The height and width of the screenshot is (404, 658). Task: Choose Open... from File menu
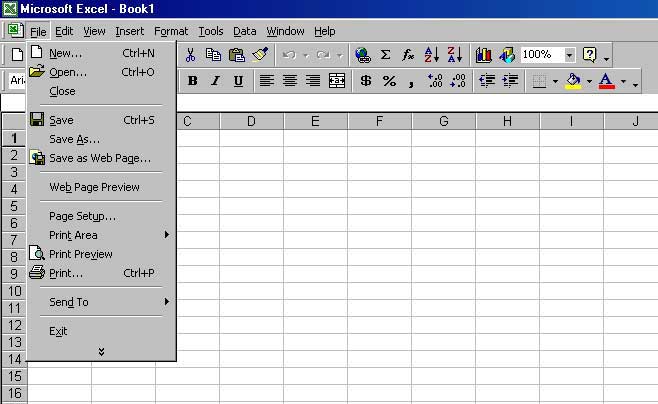point(101,72)
